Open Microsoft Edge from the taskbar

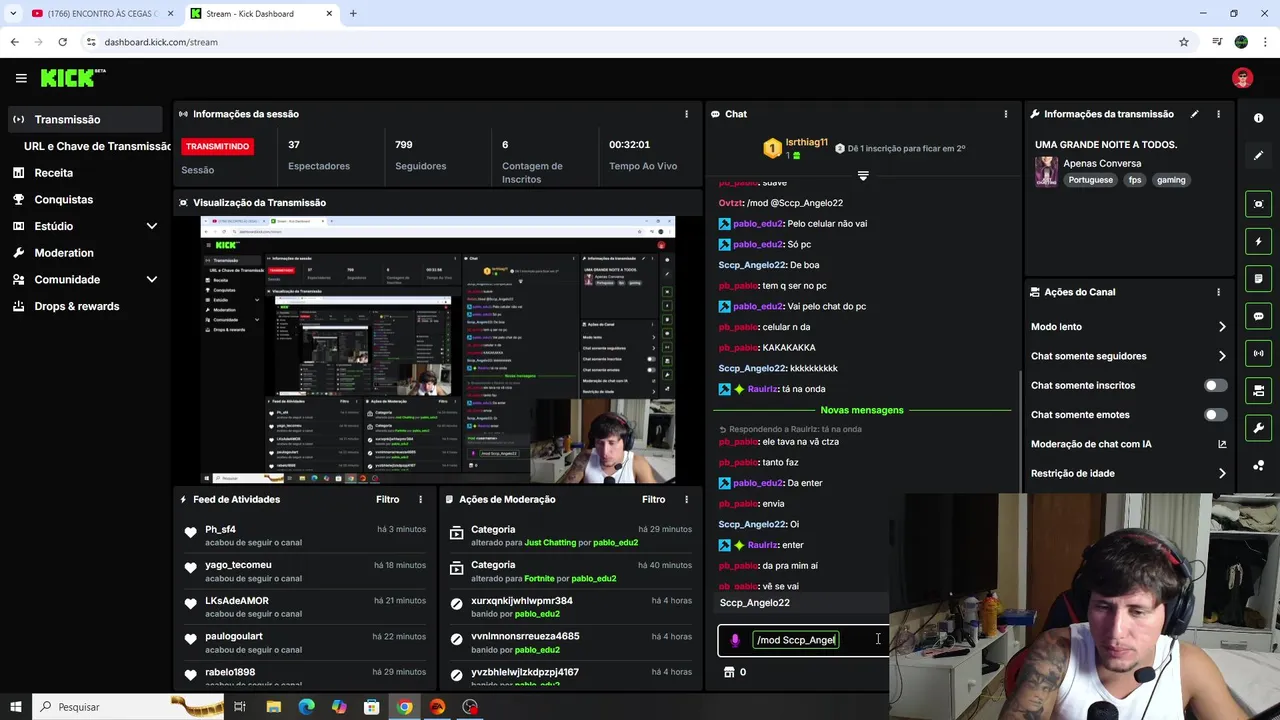(x=306, y=707)
